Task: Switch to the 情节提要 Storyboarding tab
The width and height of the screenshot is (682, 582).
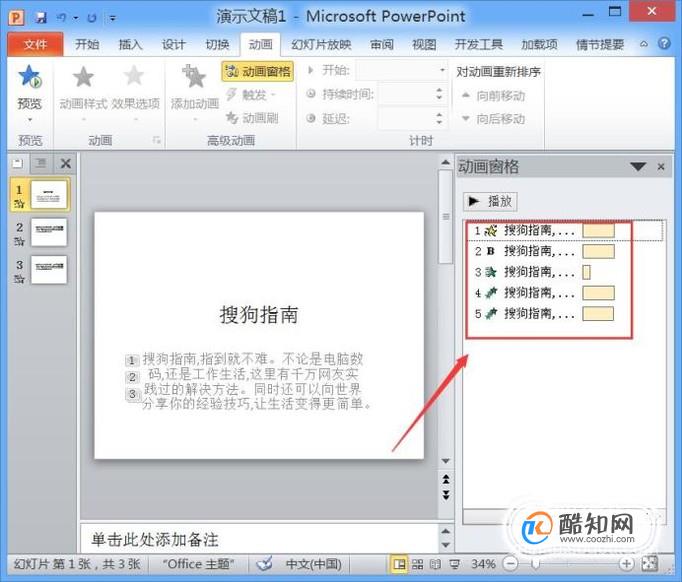Action: point(600,44)
